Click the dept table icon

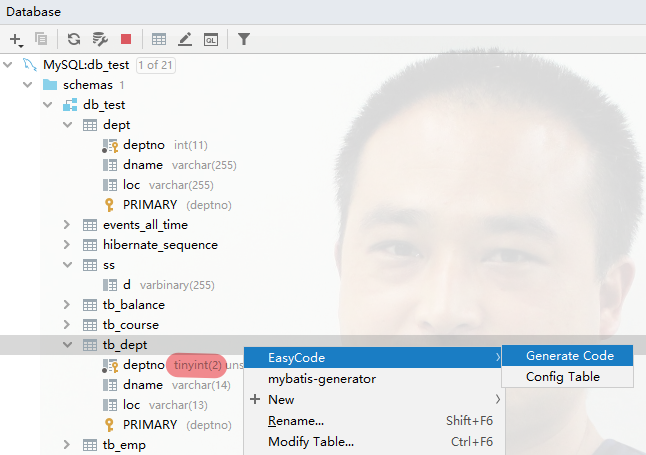click(90, 125)
